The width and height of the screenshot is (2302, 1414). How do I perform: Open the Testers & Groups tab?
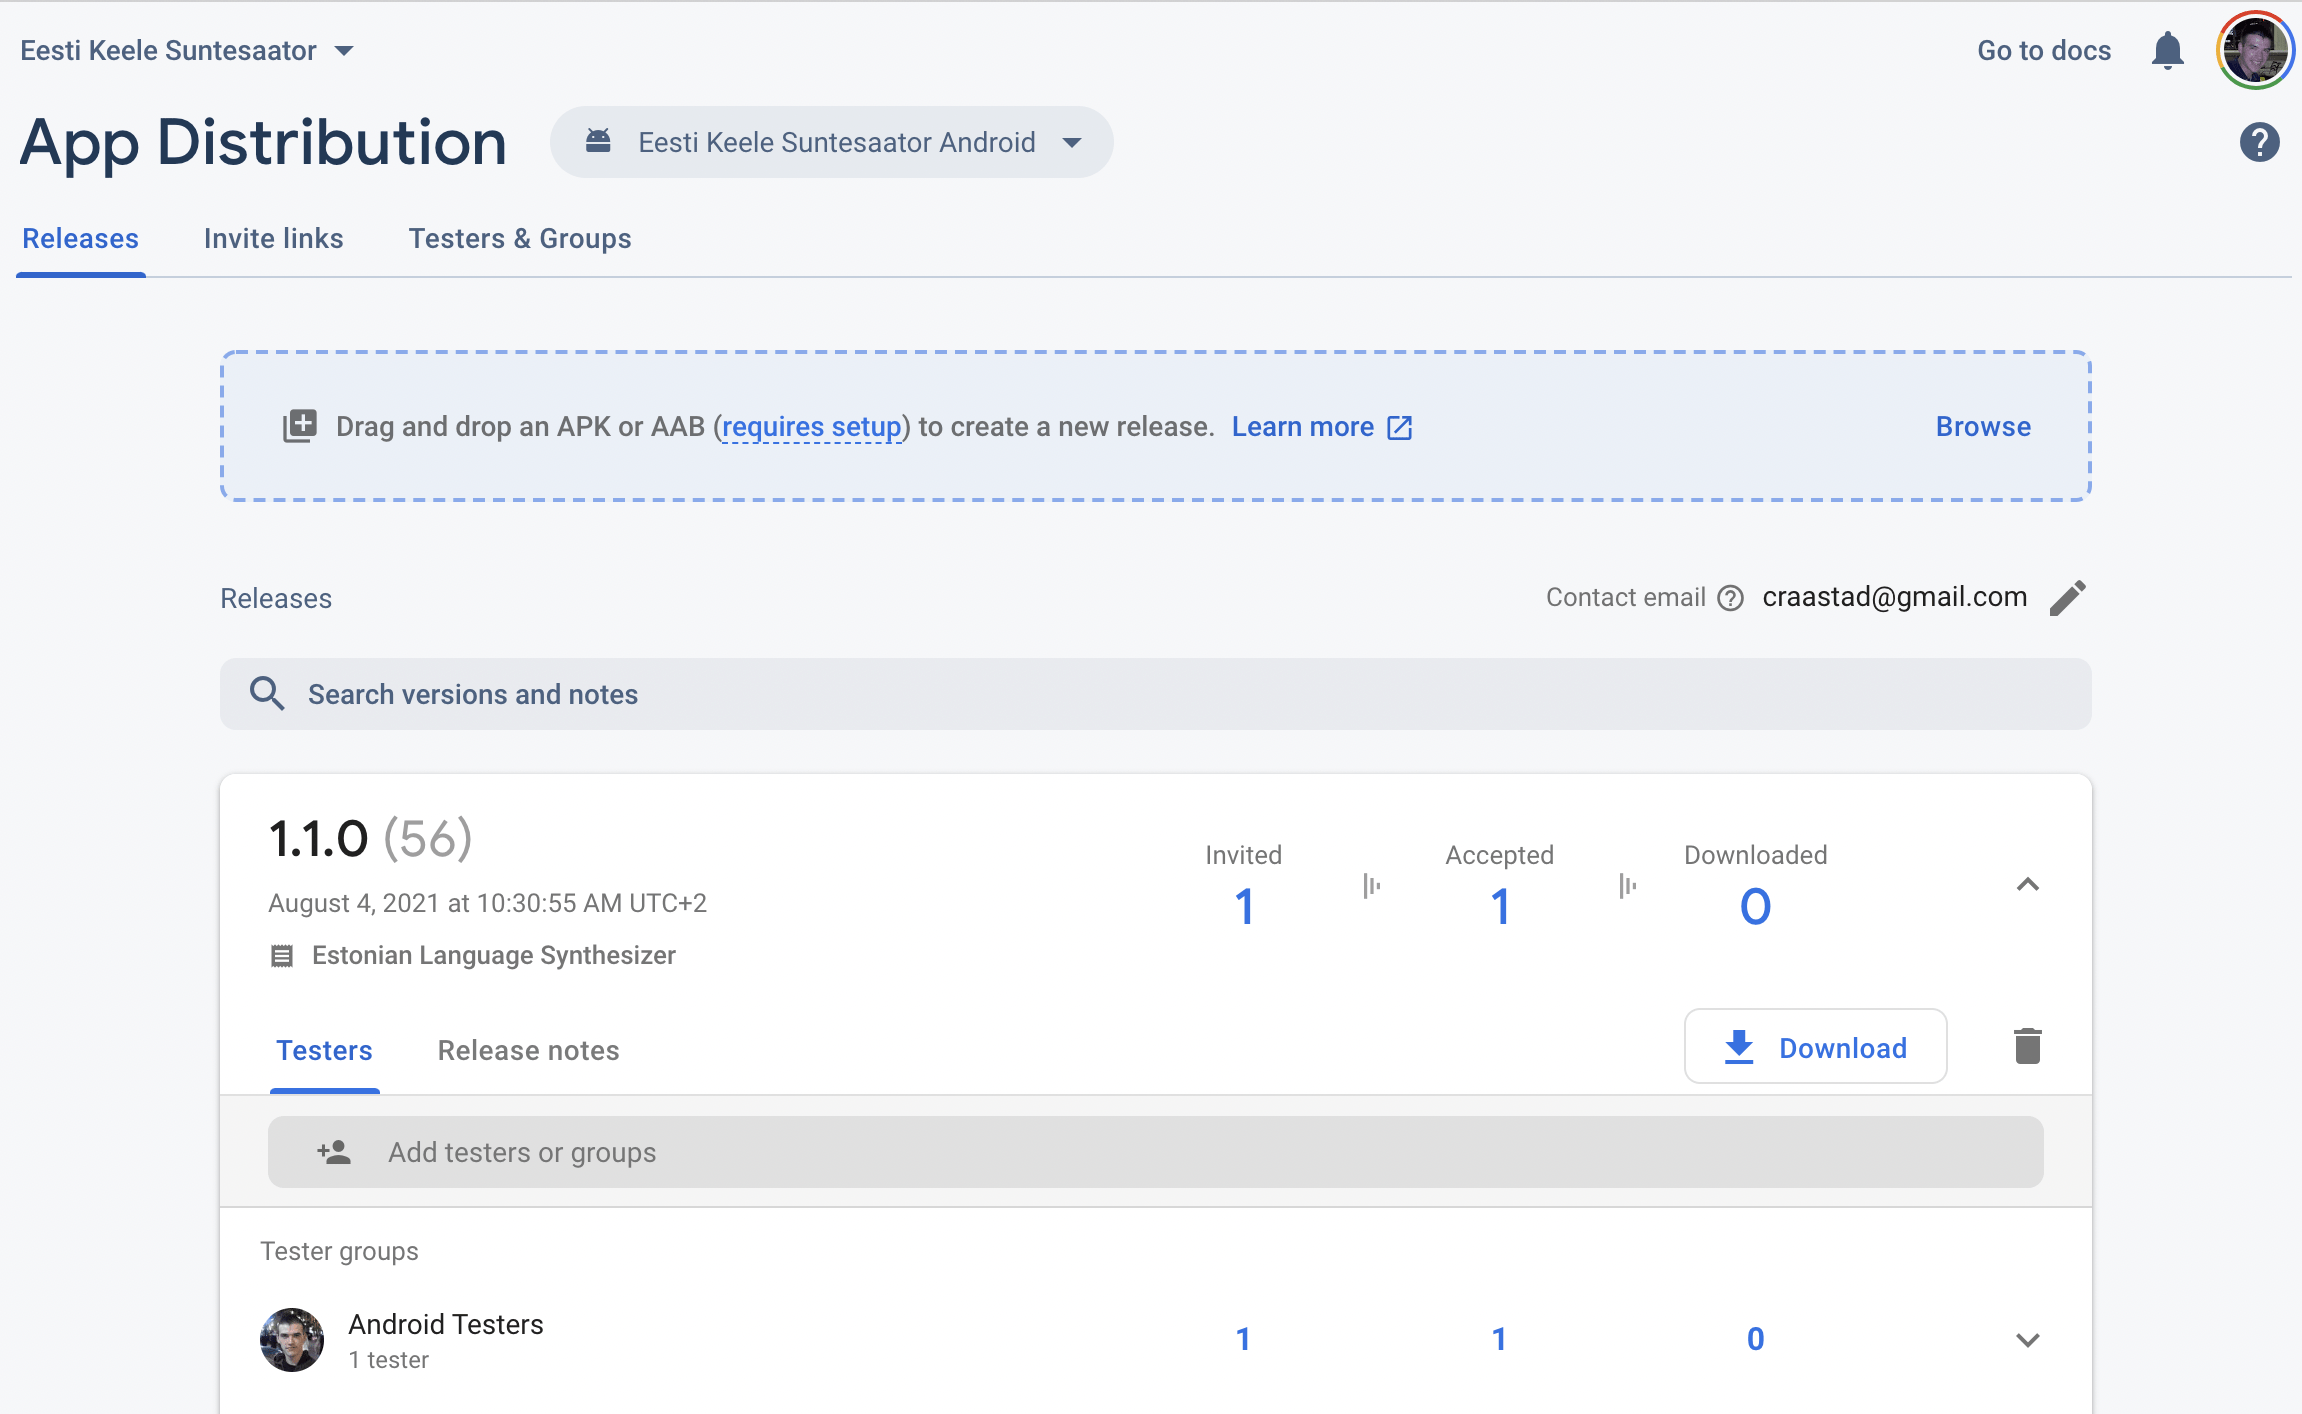520,239
